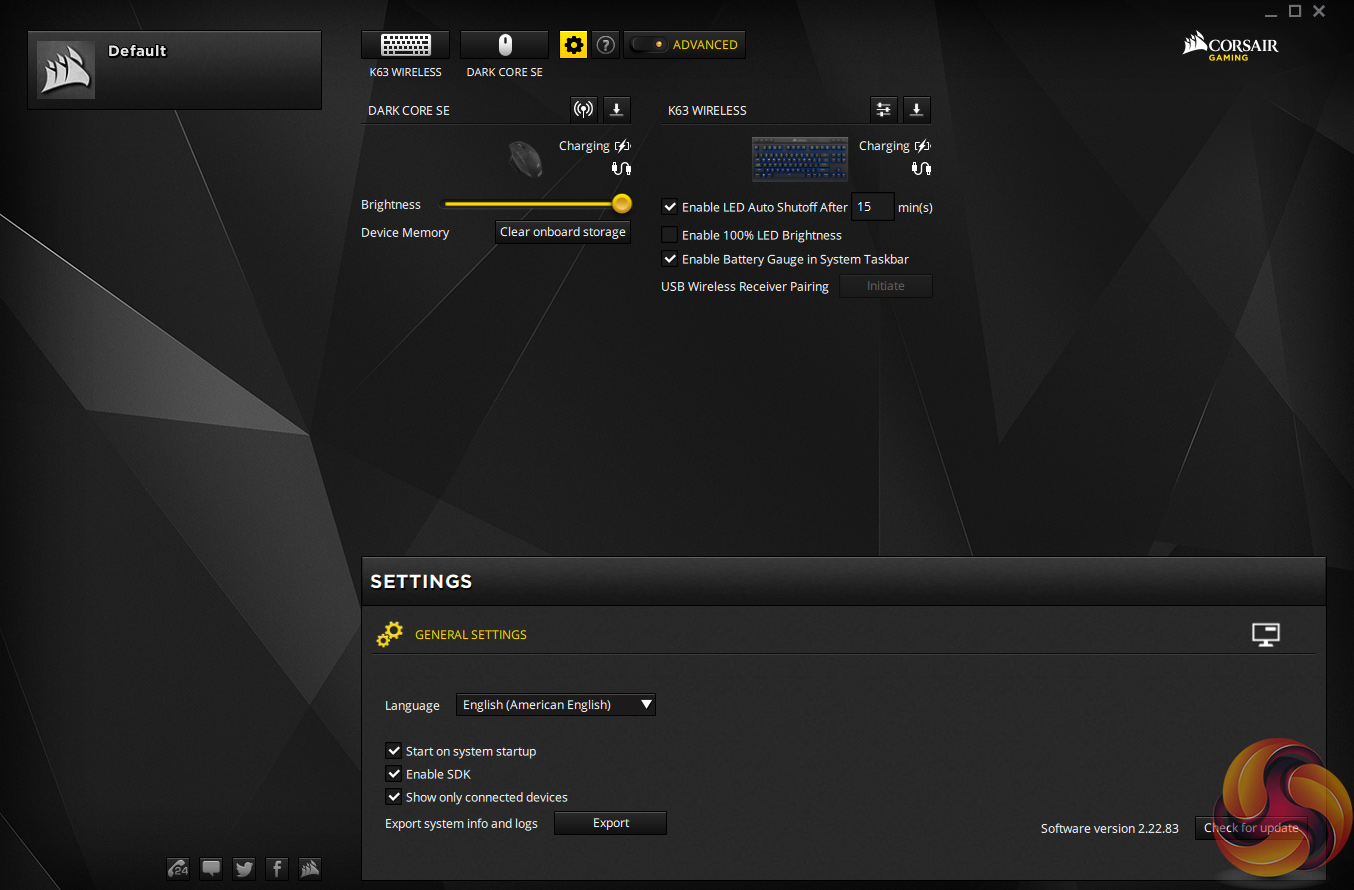Uncheck Enable Battery Gauge in System Taskbar

pos(670,259)
